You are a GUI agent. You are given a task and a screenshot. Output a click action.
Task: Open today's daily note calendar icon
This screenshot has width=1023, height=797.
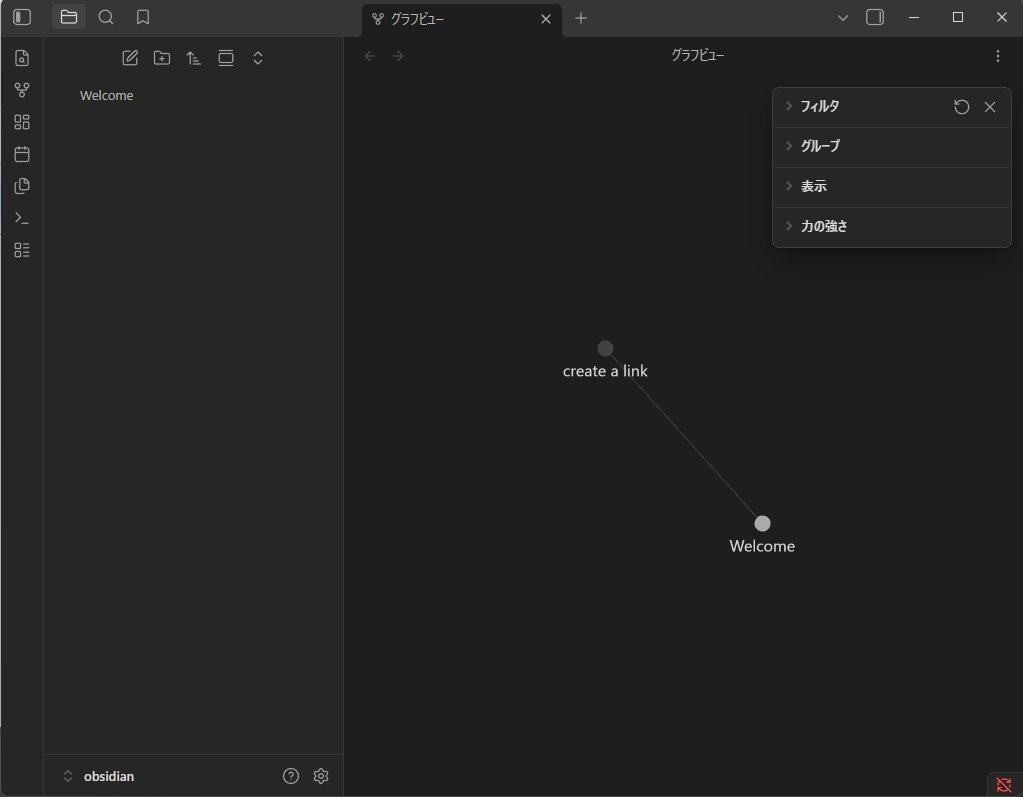pyautogui.click(x=22, y=154)
